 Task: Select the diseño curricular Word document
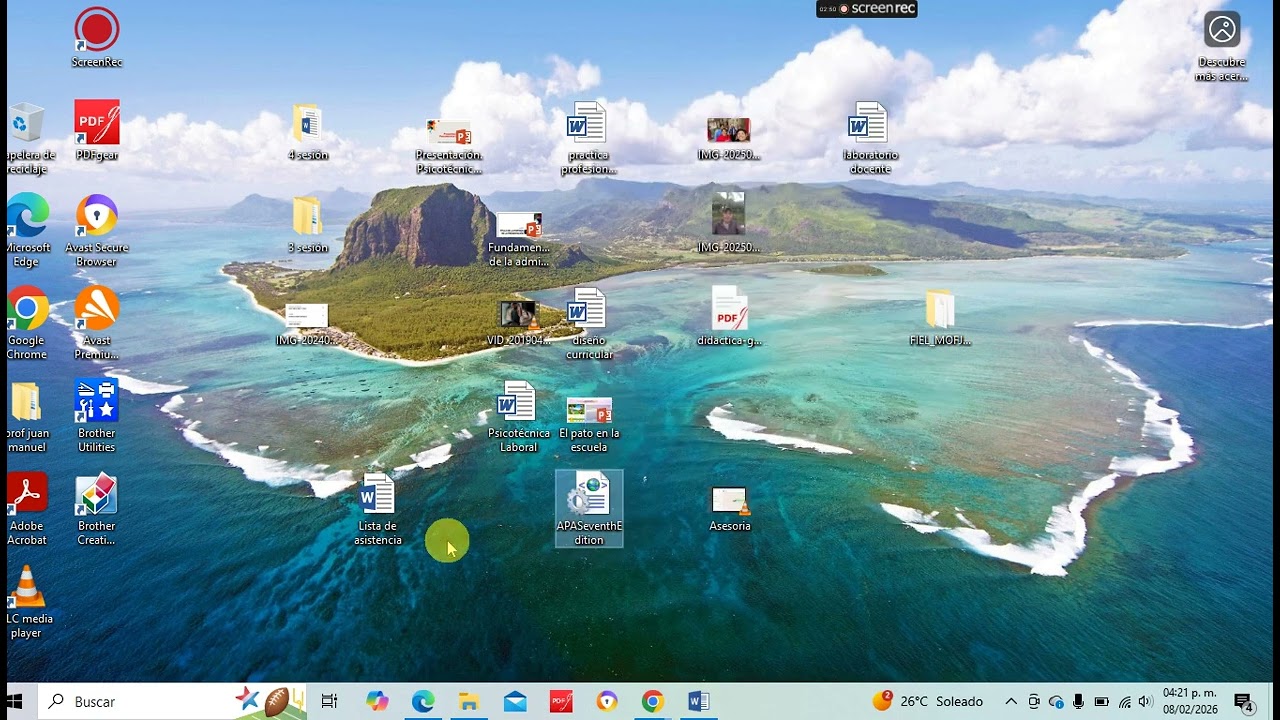588,323
